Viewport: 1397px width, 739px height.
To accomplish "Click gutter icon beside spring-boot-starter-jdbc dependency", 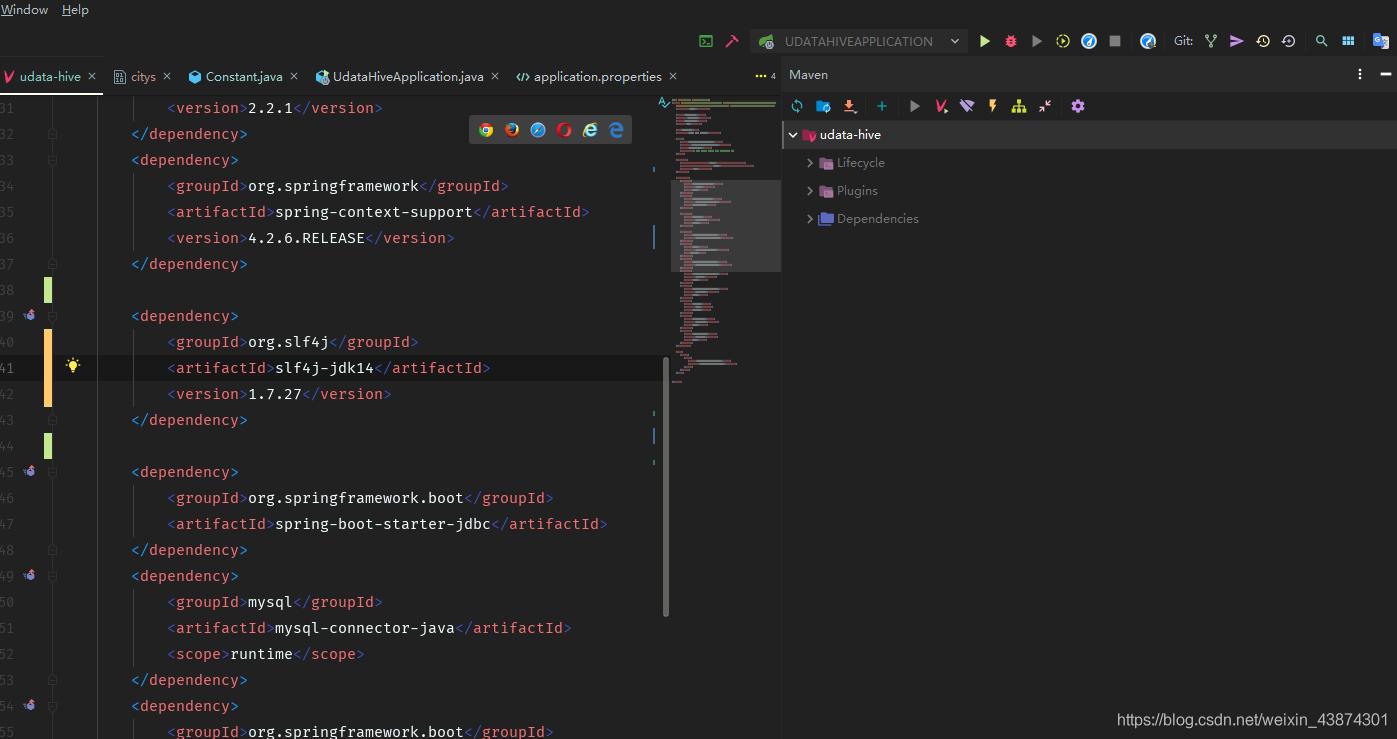I will tap(29, 471).
